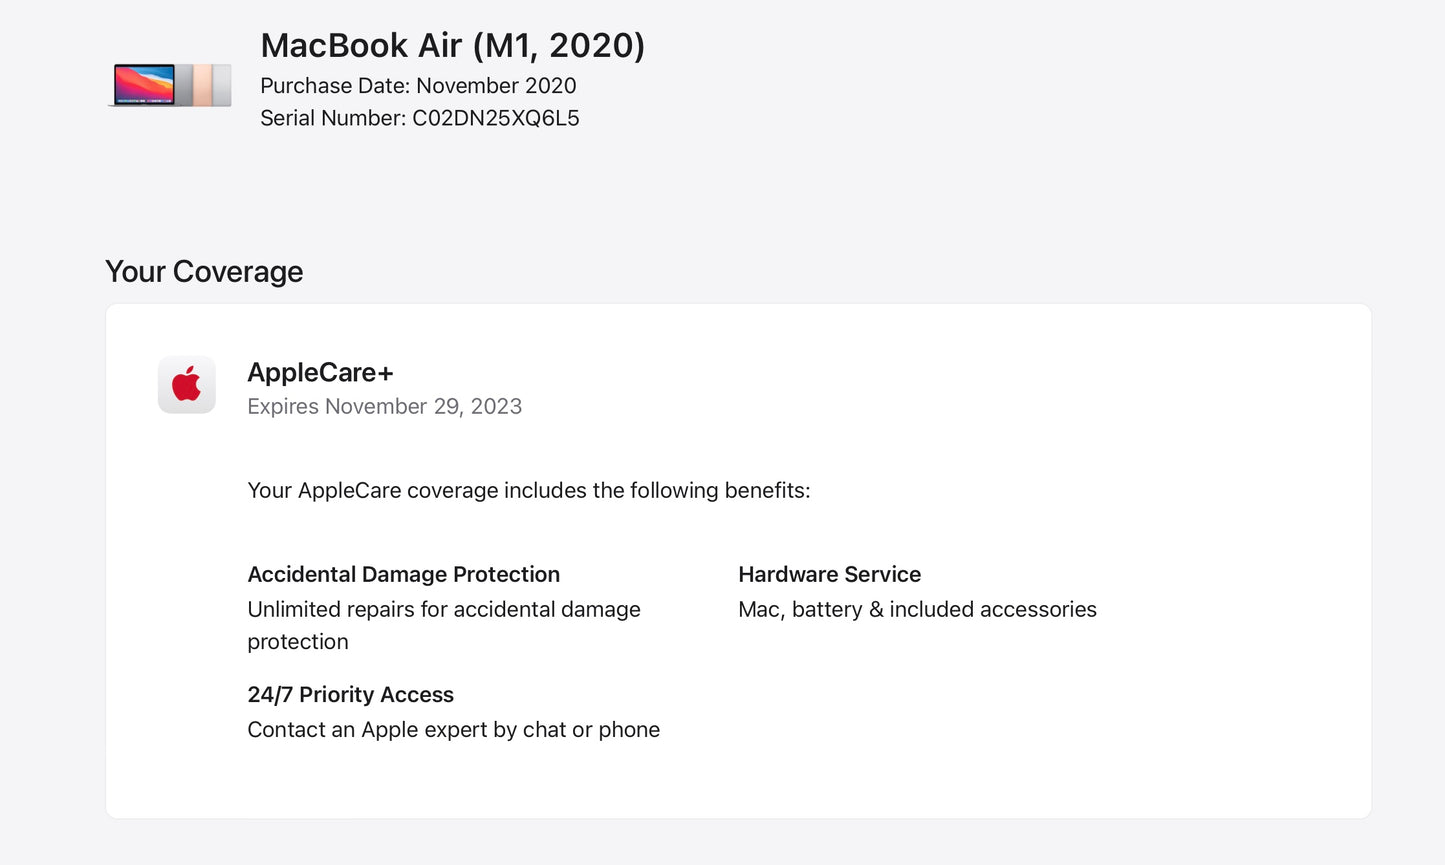Click the MacBook Air (M1, 2020) title
Screen dimensions: 1445x865
(x=452, y=45)
